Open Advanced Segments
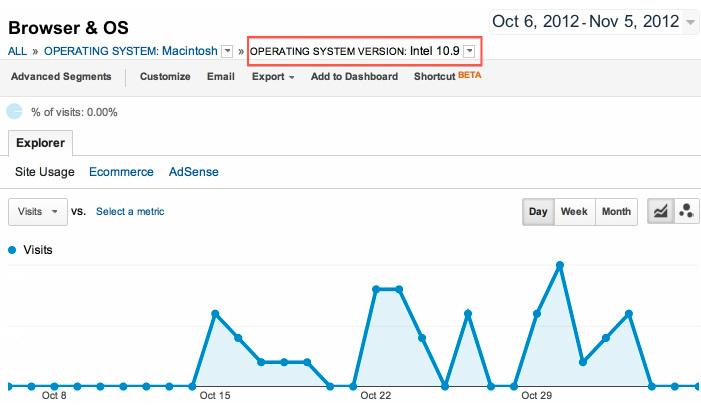Viewport: 701px width, 411px height. click(x=61, y=76)
